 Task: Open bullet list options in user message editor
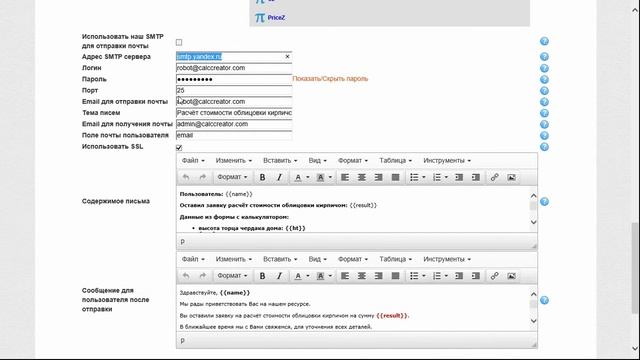coord(424,276)
